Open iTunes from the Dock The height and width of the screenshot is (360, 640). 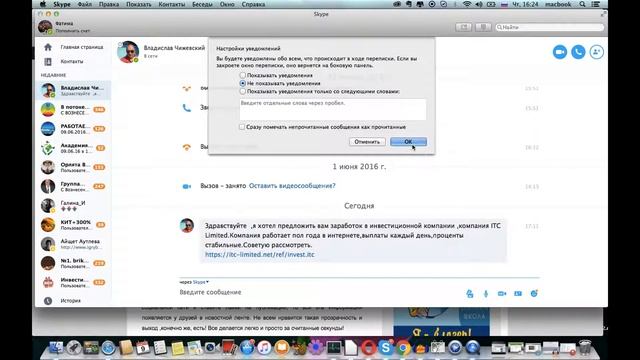264,348
